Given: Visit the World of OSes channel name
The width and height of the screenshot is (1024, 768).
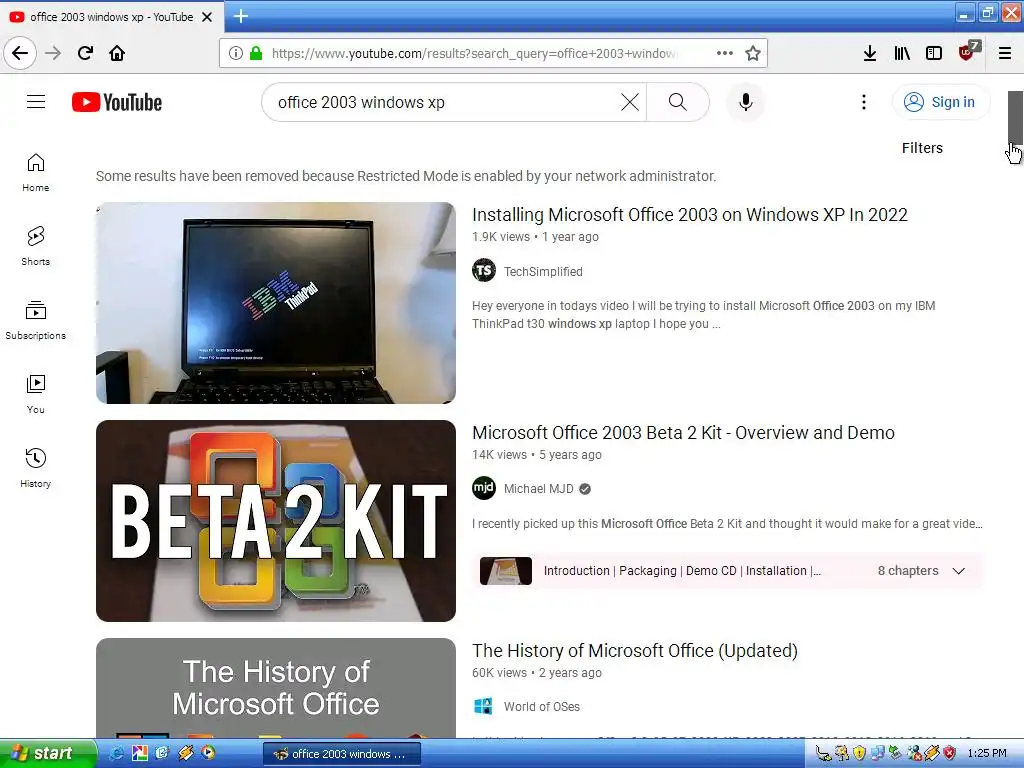Looking at the screenshot, I should pos(541,707).
